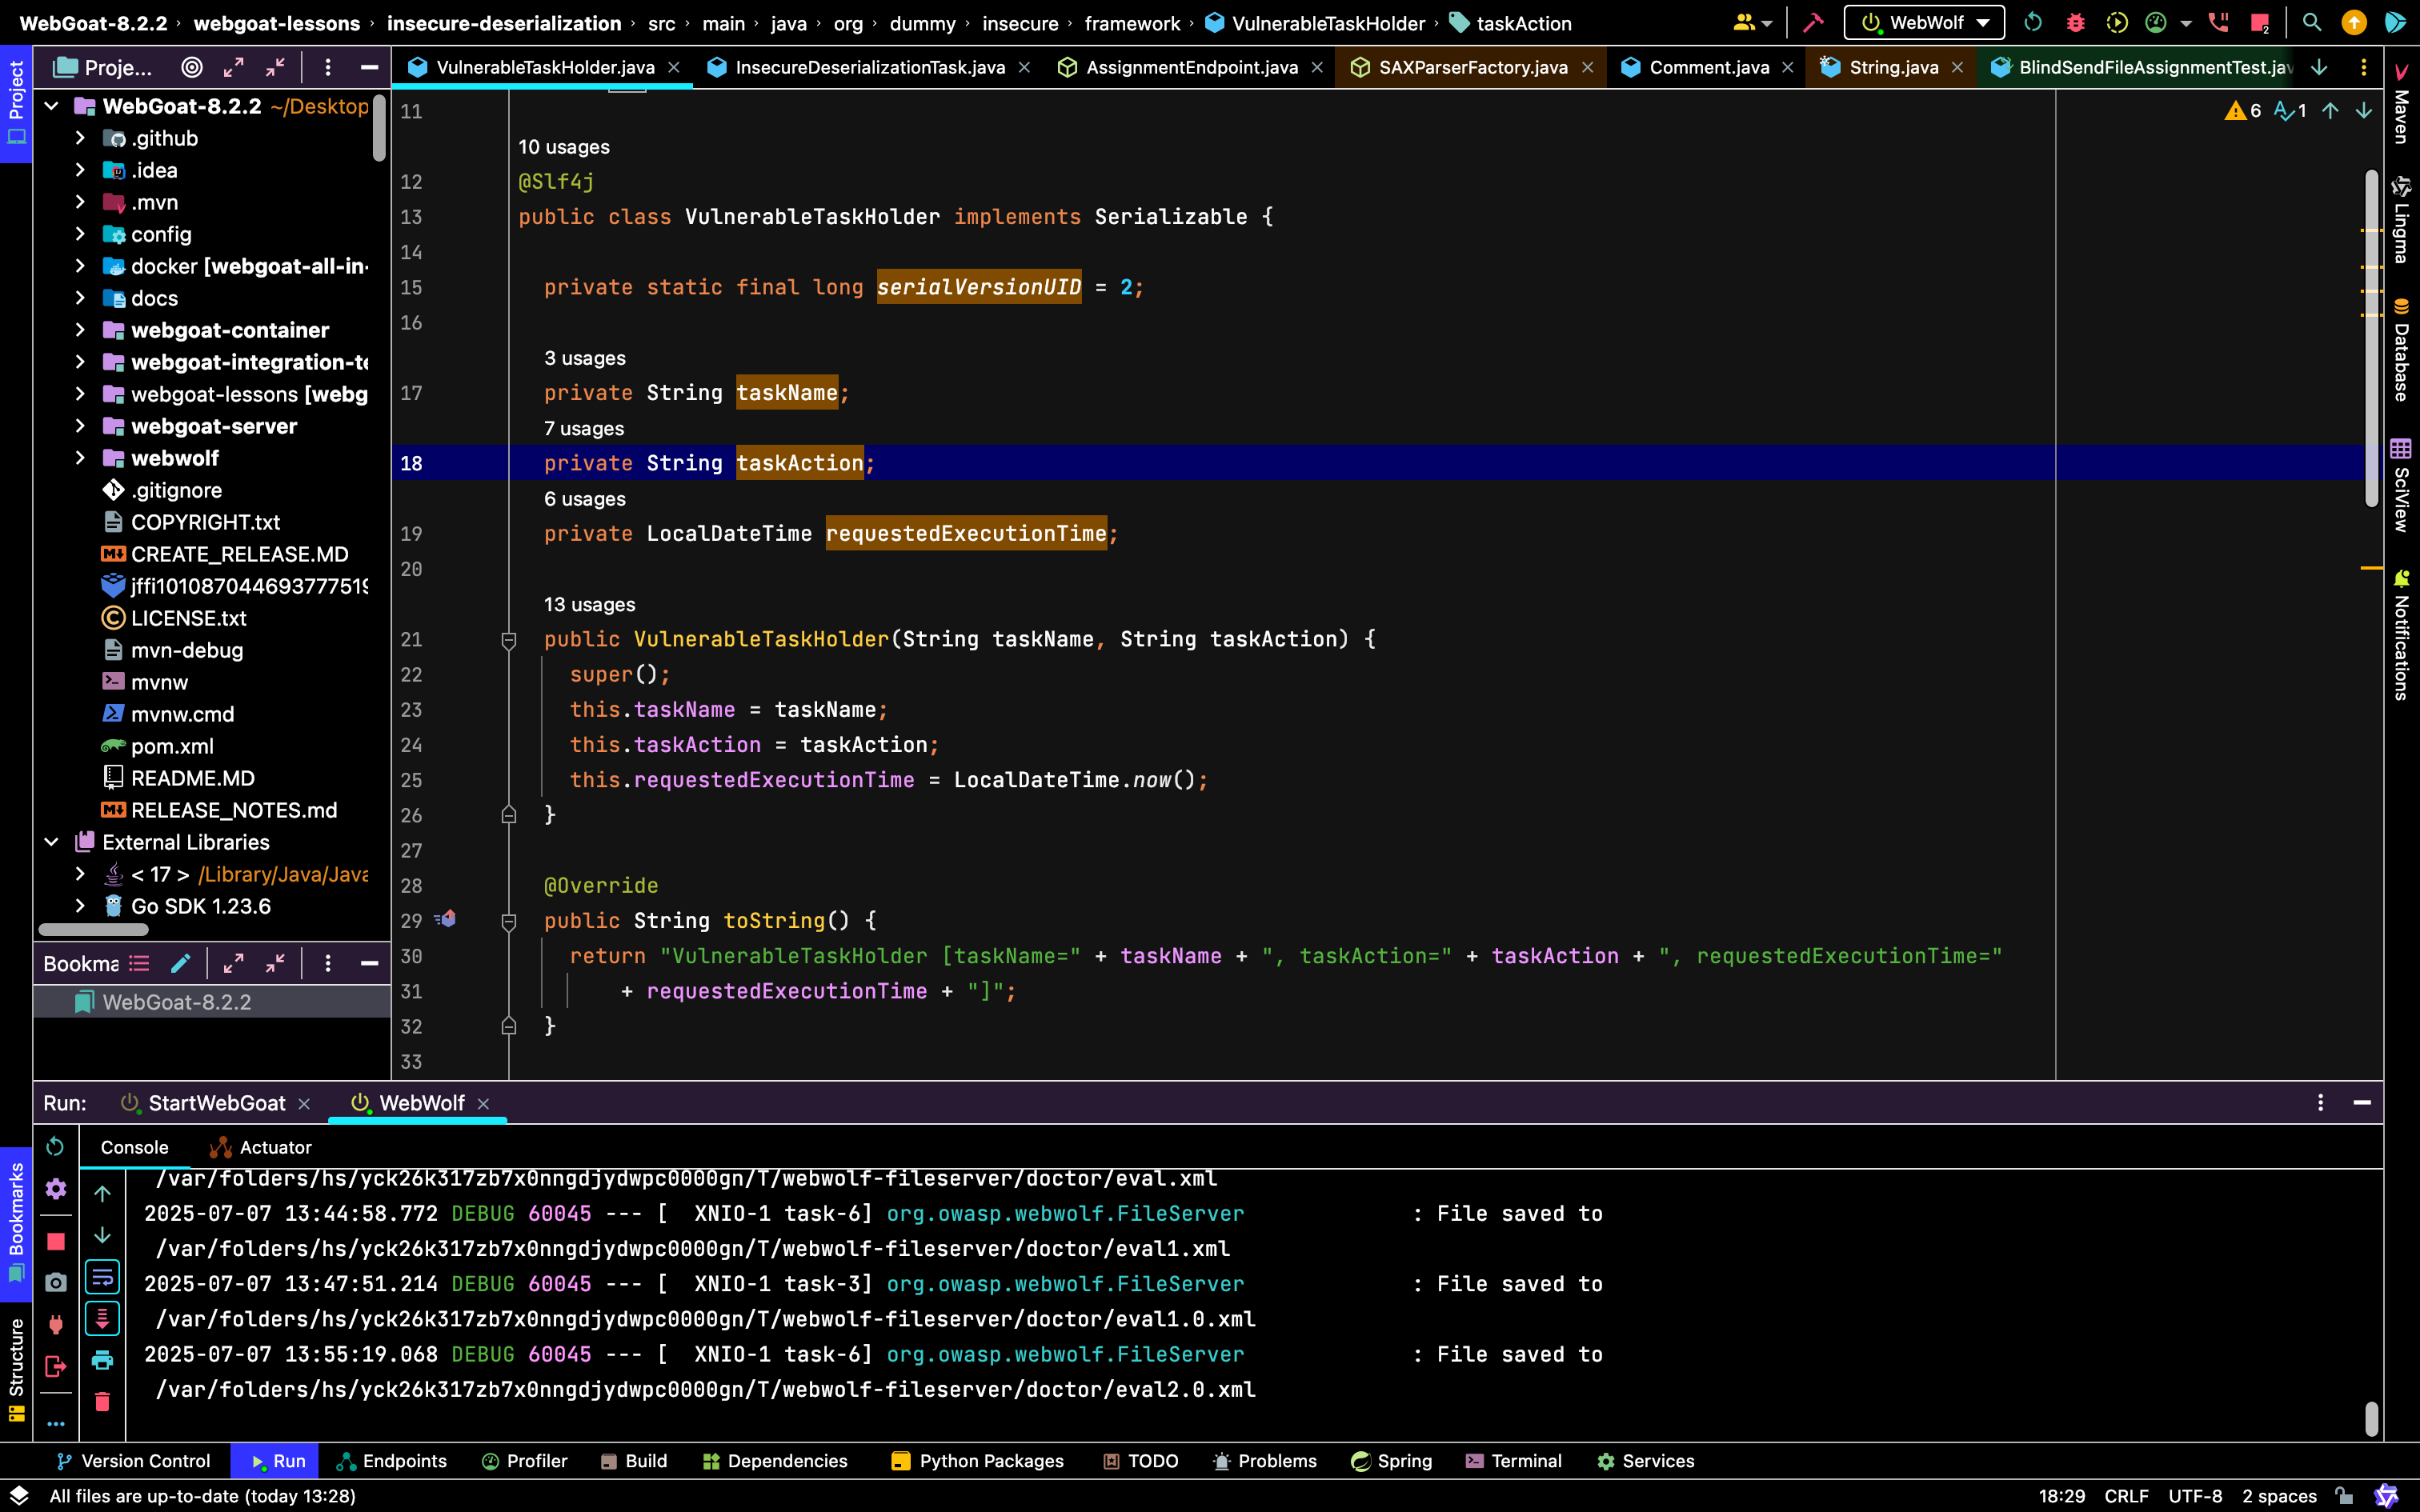Click the locate-file target icon in the Project panel
Image resolution: width=2420 pixels, height=1512 pixels.
pos(191,67)
